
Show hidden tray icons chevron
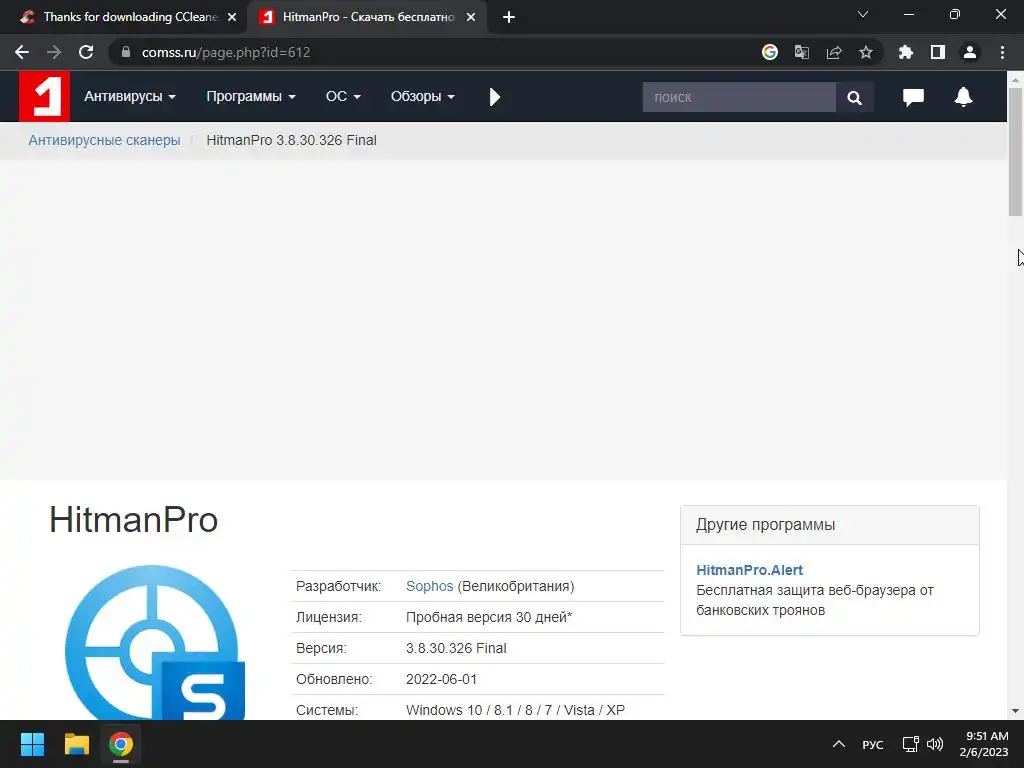pyautogui.click(x=839, y=744)
